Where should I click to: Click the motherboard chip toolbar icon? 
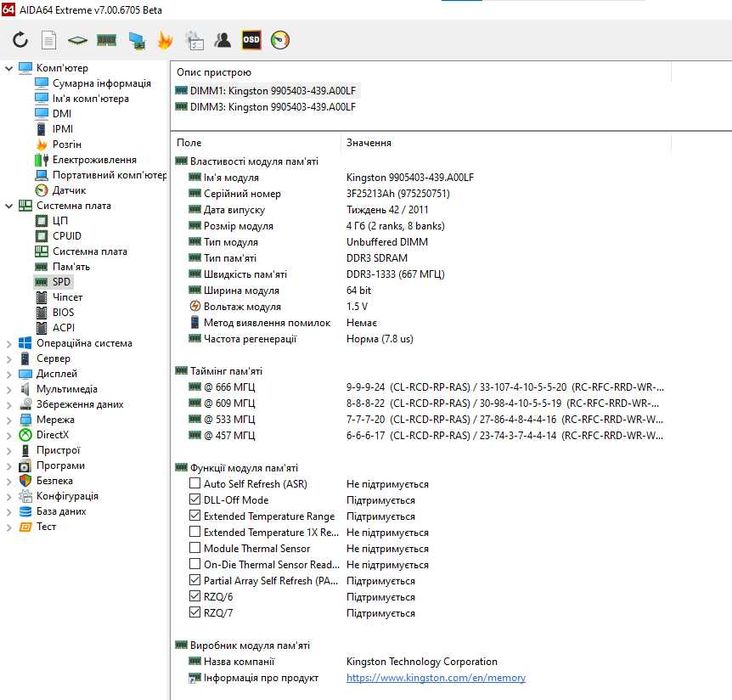77,41
